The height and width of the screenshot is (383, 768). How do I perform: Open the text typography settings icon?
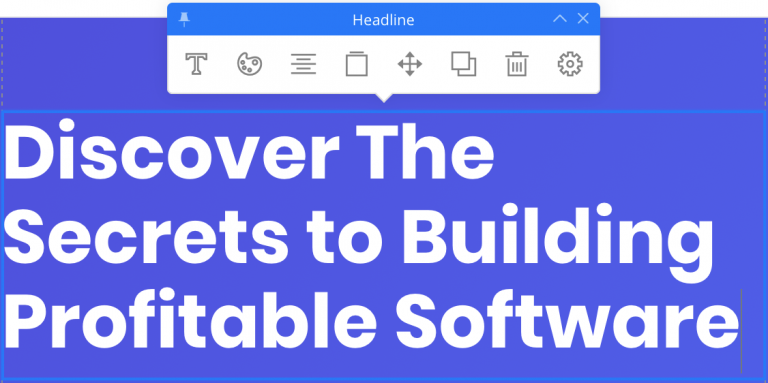196,64
